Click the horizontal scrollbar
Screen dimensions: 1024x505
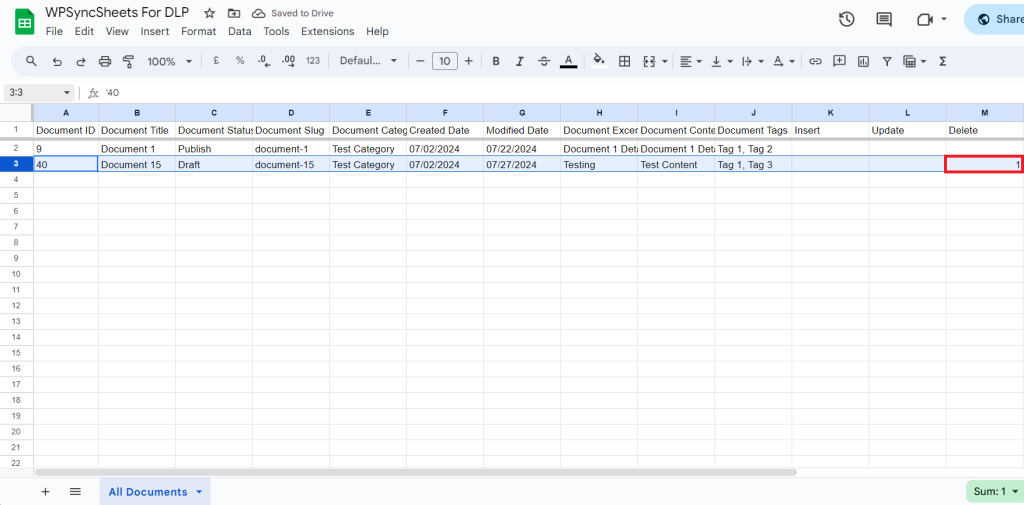pyautogui.click(x=415, y=472)
